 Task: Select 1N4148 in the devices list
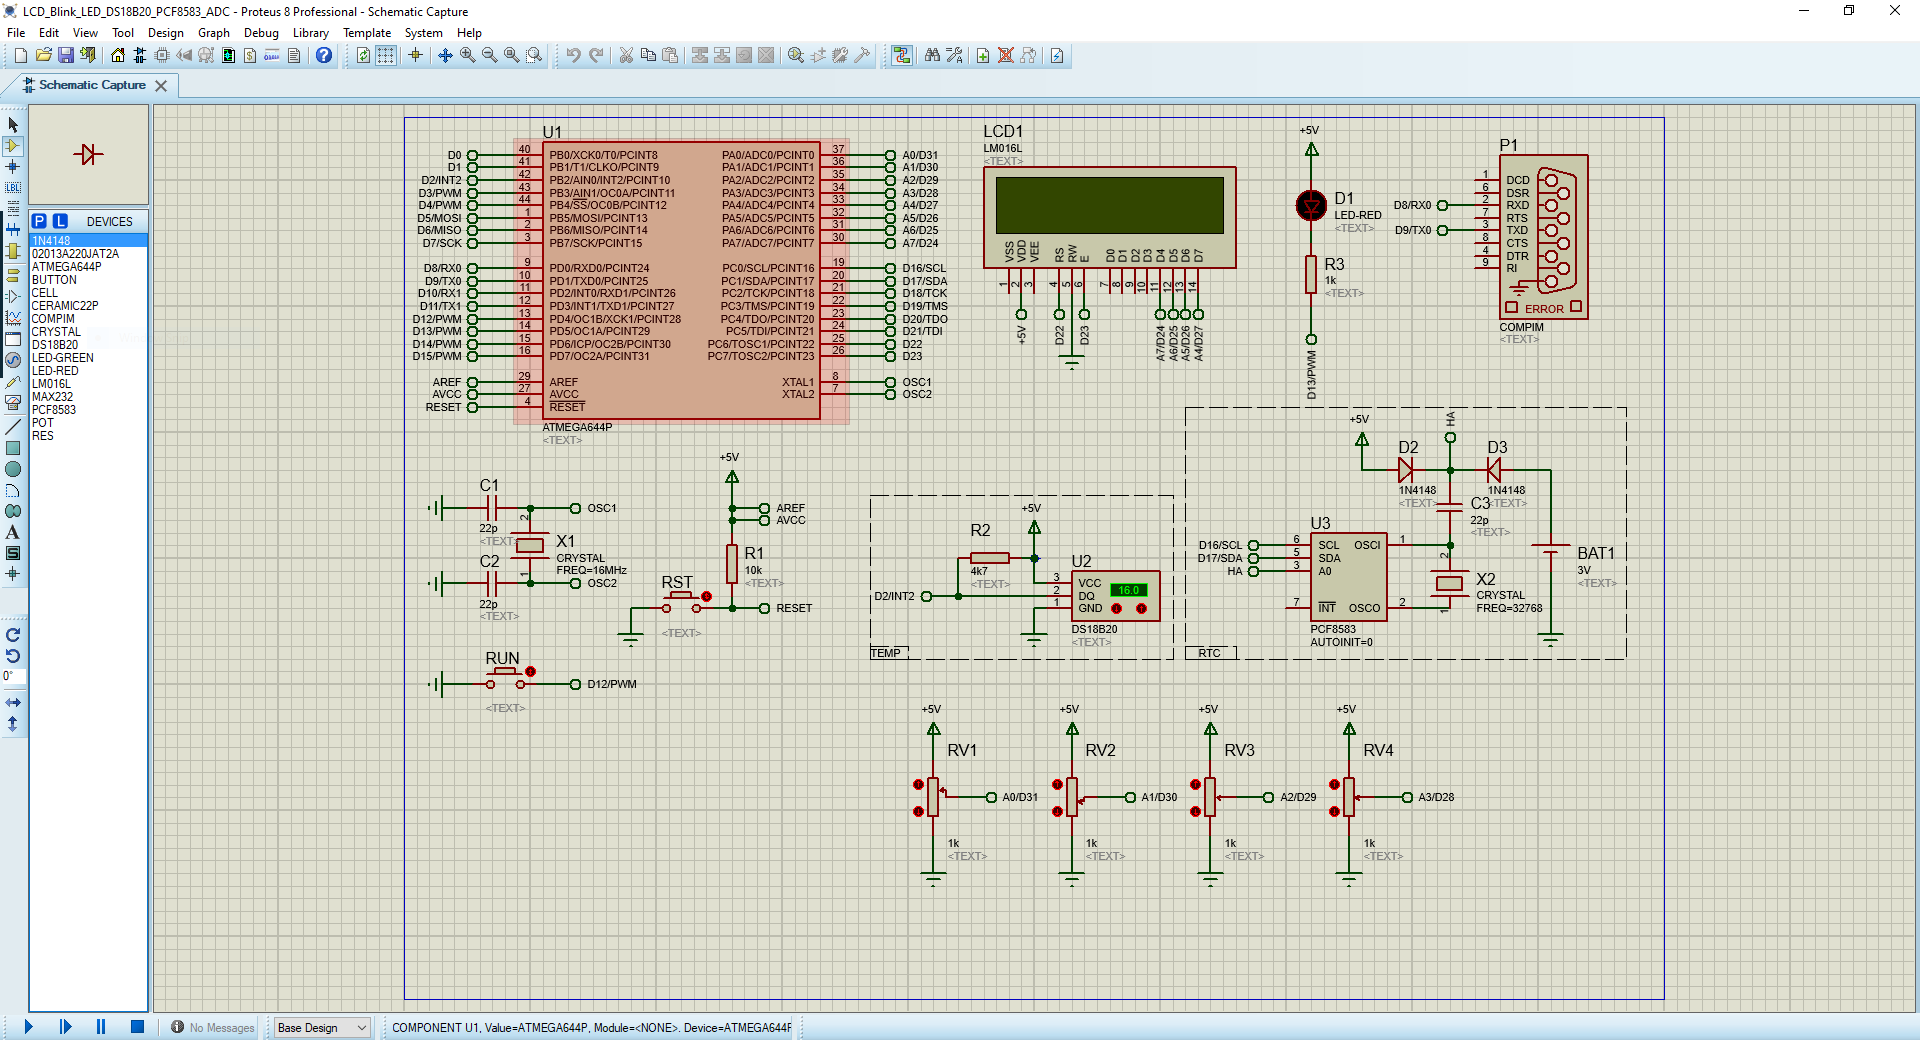88,241
